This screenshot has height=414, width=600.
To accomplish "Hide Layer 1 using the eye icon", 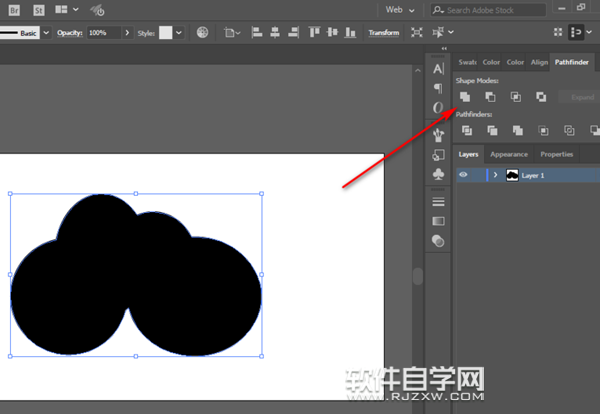I will (463, 175).
